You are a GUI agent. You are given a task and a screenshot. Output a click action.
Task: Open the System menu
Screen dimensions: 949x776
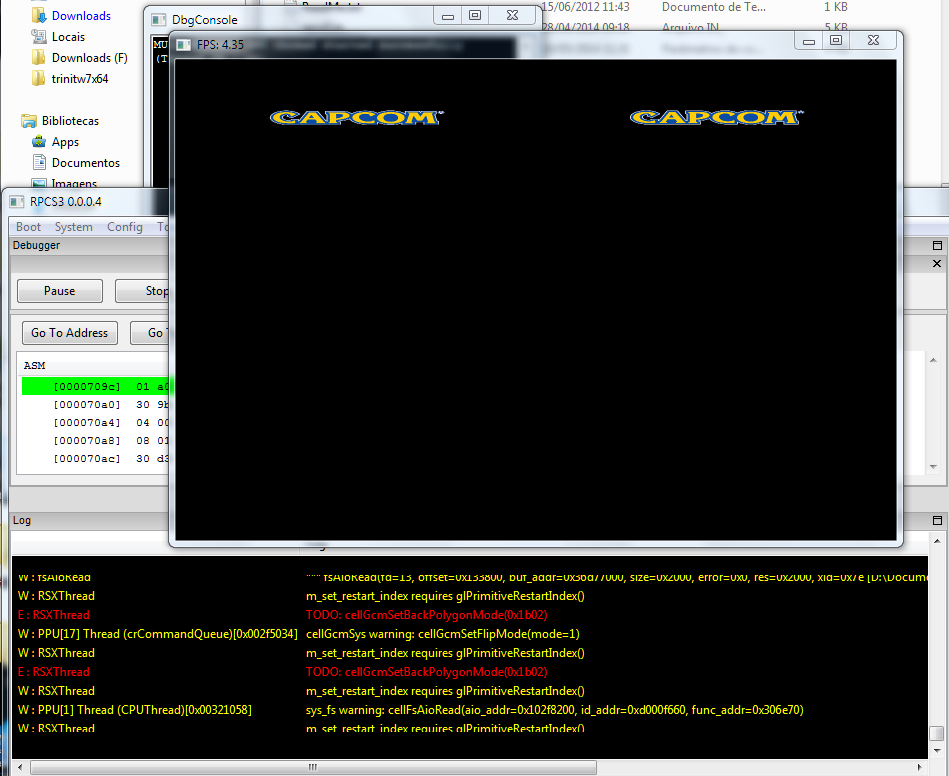[74, 227]
